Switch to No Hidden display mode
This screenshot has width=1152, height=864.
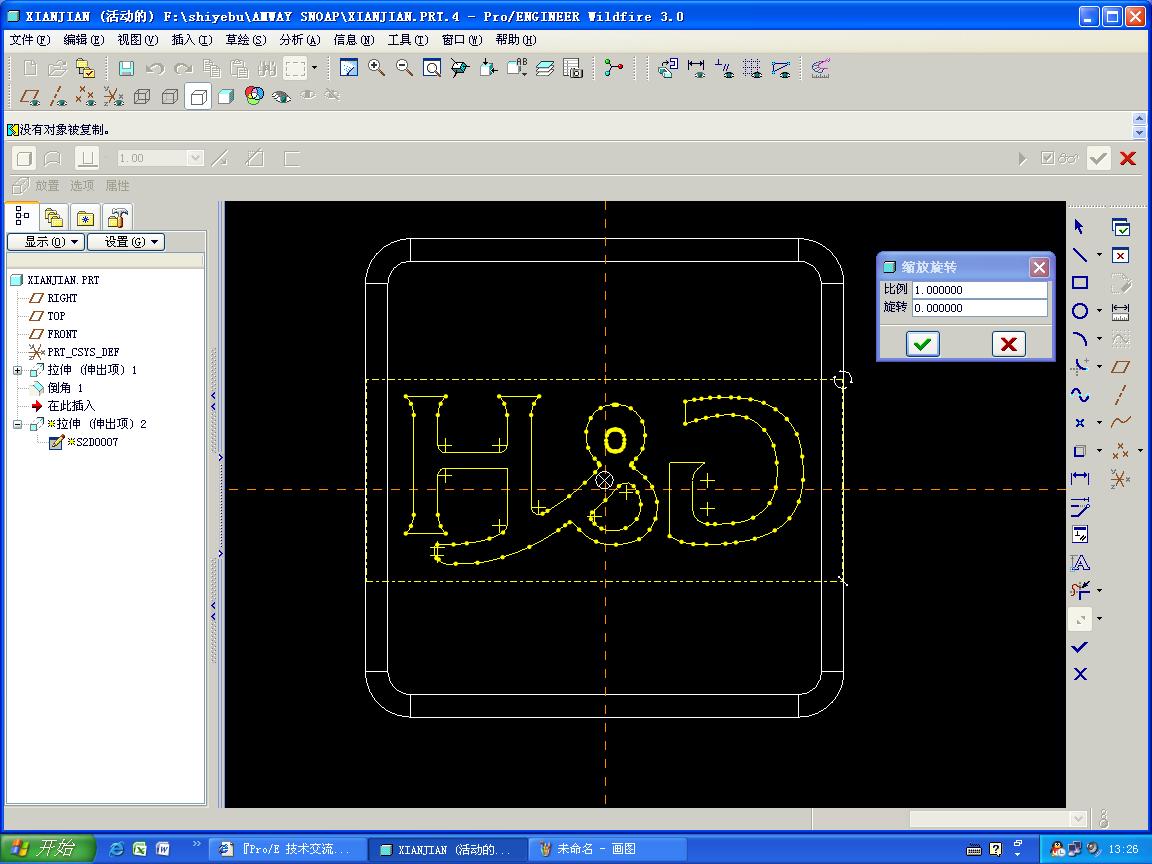pyautogui.click(x=198, y=96)
